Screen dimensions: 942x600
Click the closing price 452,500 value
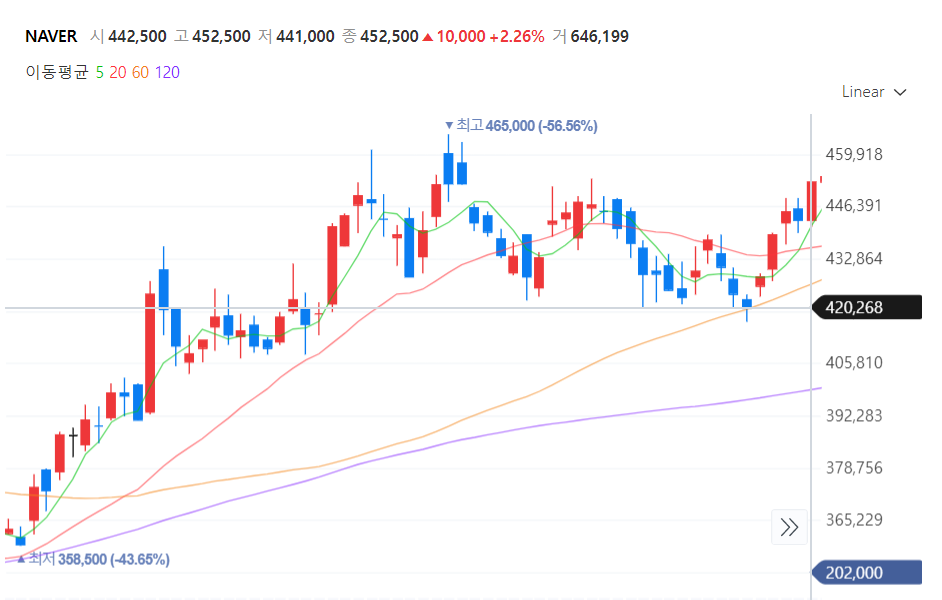(389, 37)
